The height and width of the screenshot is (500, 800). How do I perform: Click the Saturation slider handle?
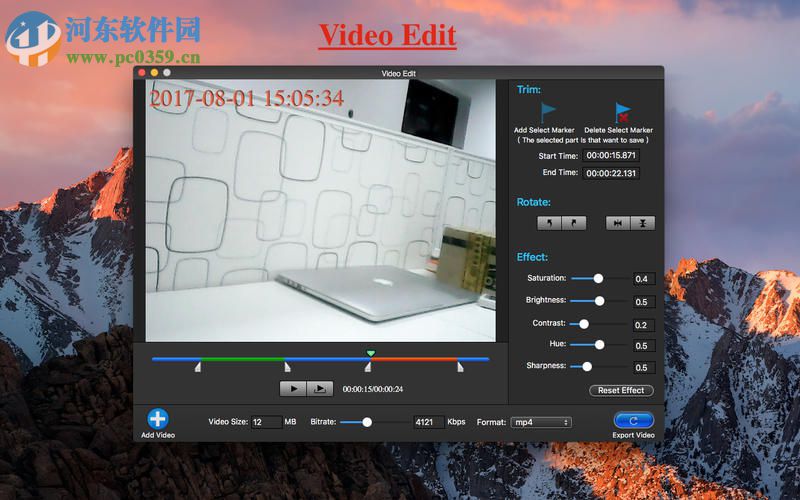pyautogui.click(x=598, y=278)
